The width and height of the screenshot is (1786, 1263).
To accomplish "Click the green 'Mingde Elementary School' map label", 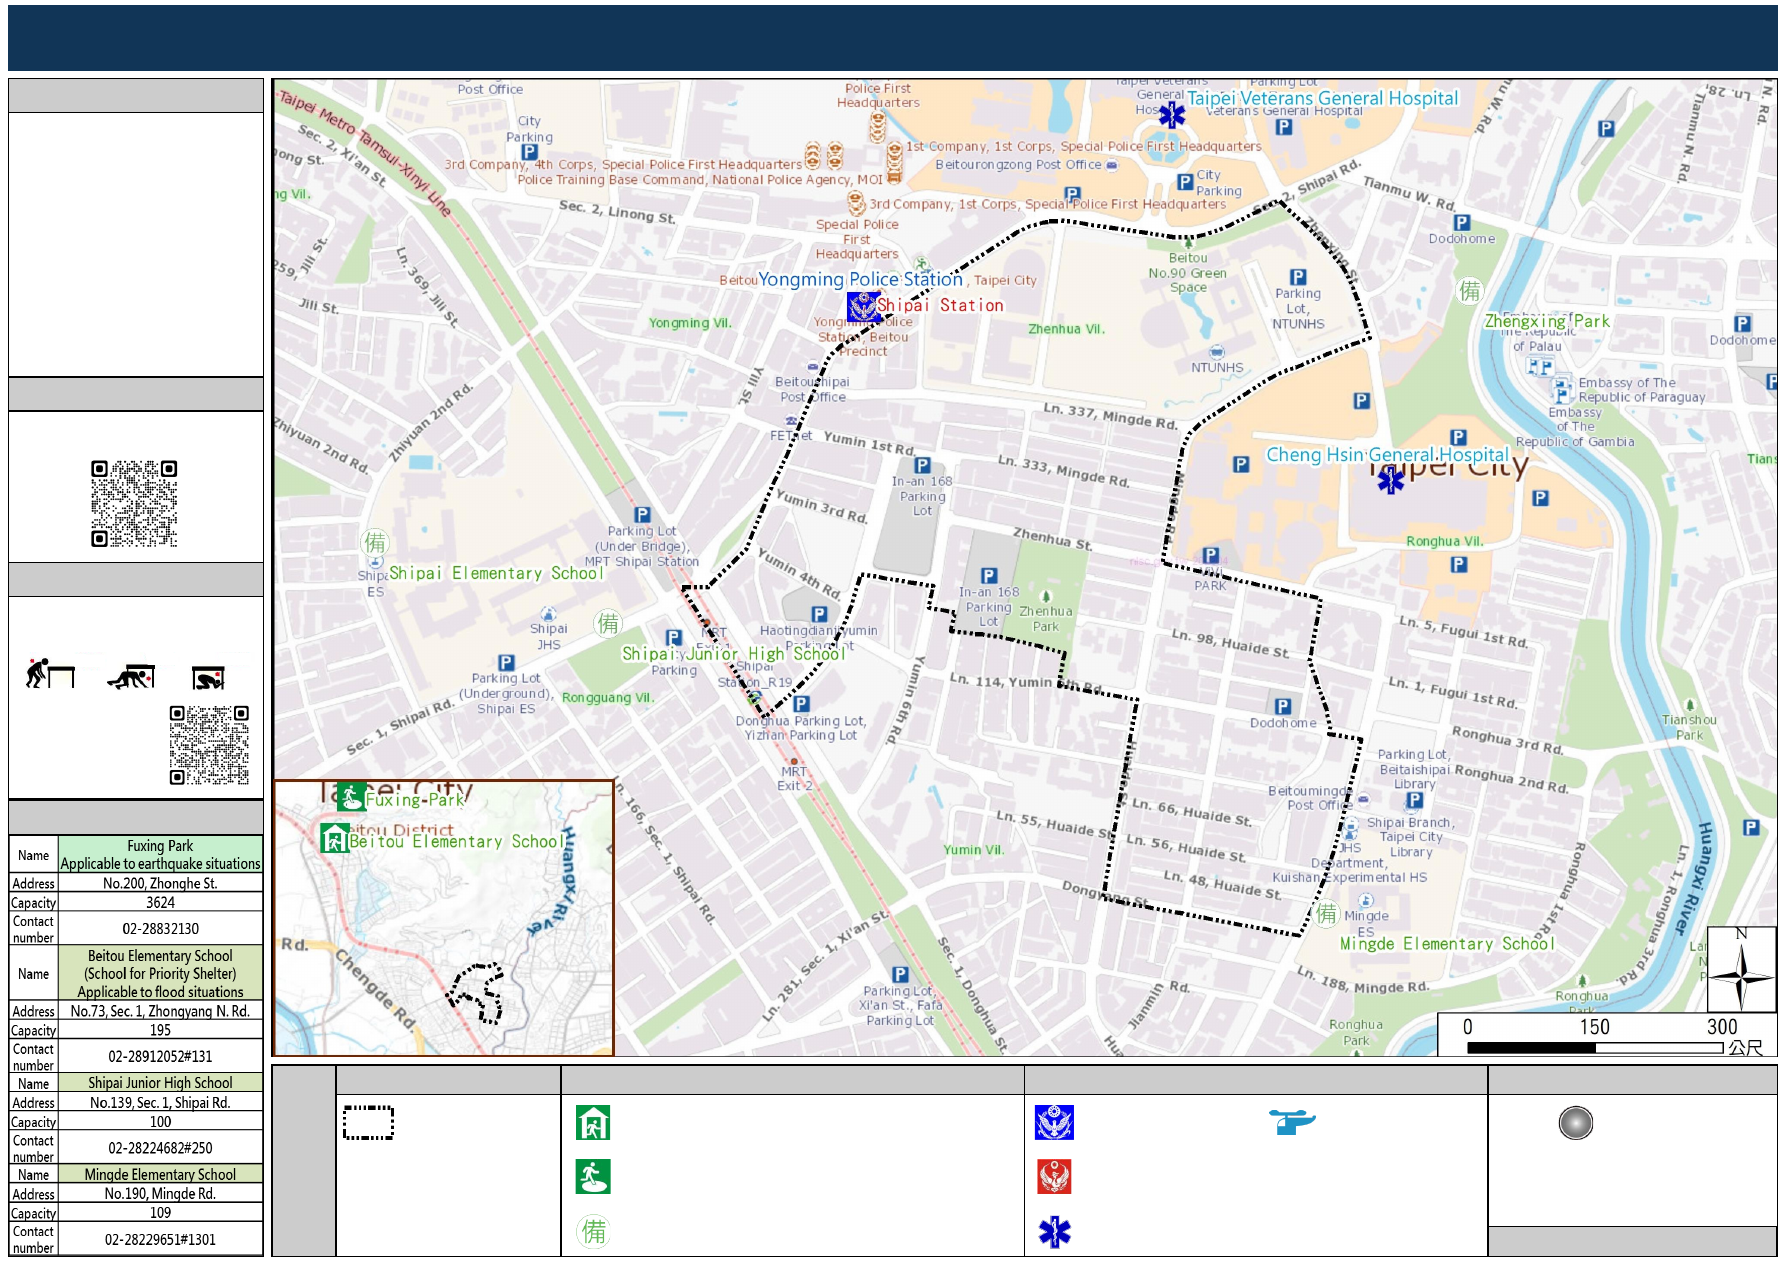I will [1447, 943].
